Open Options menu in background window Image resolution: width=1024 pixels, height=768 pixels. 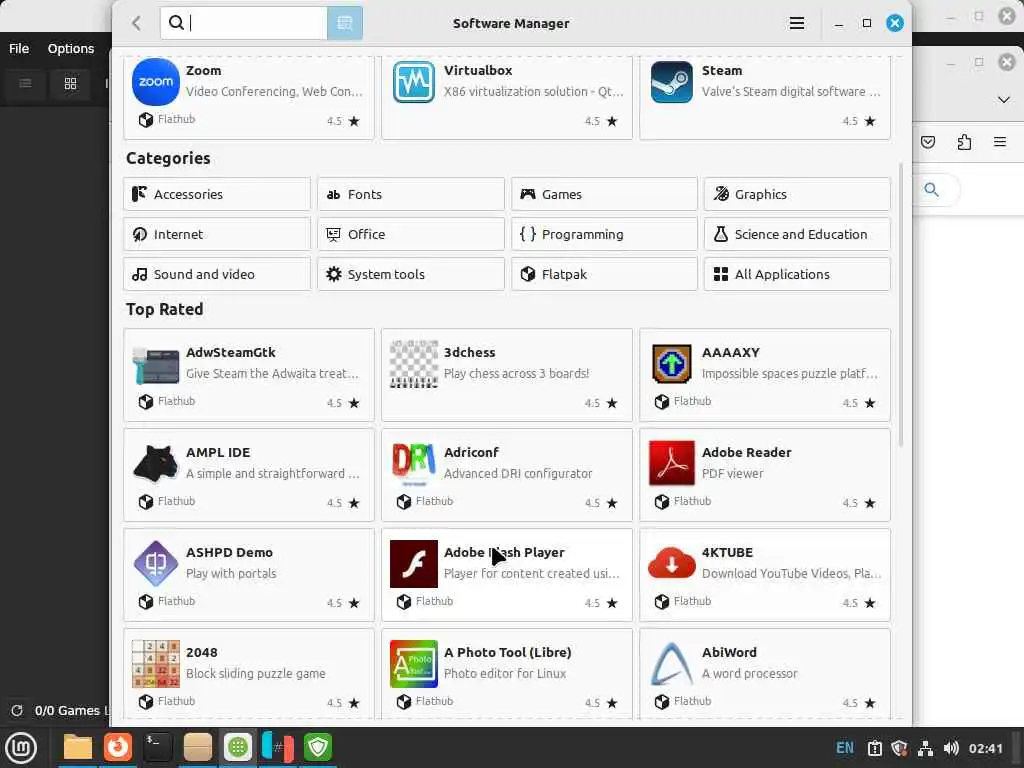click(71, 48)
